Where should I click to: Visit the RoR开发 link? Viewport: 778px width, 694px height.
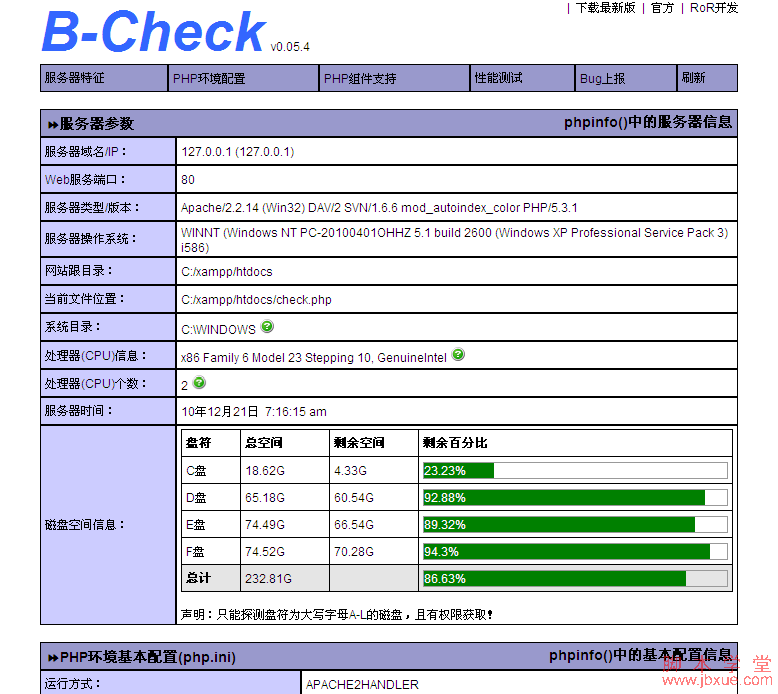[714, 8]
